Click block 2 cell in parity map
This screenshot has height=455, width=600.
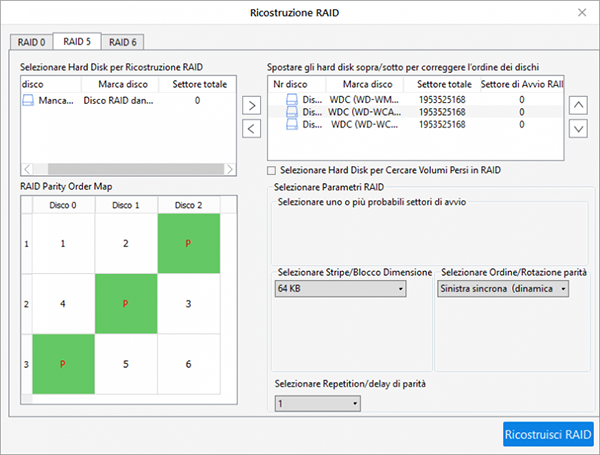tap(126, 243)
